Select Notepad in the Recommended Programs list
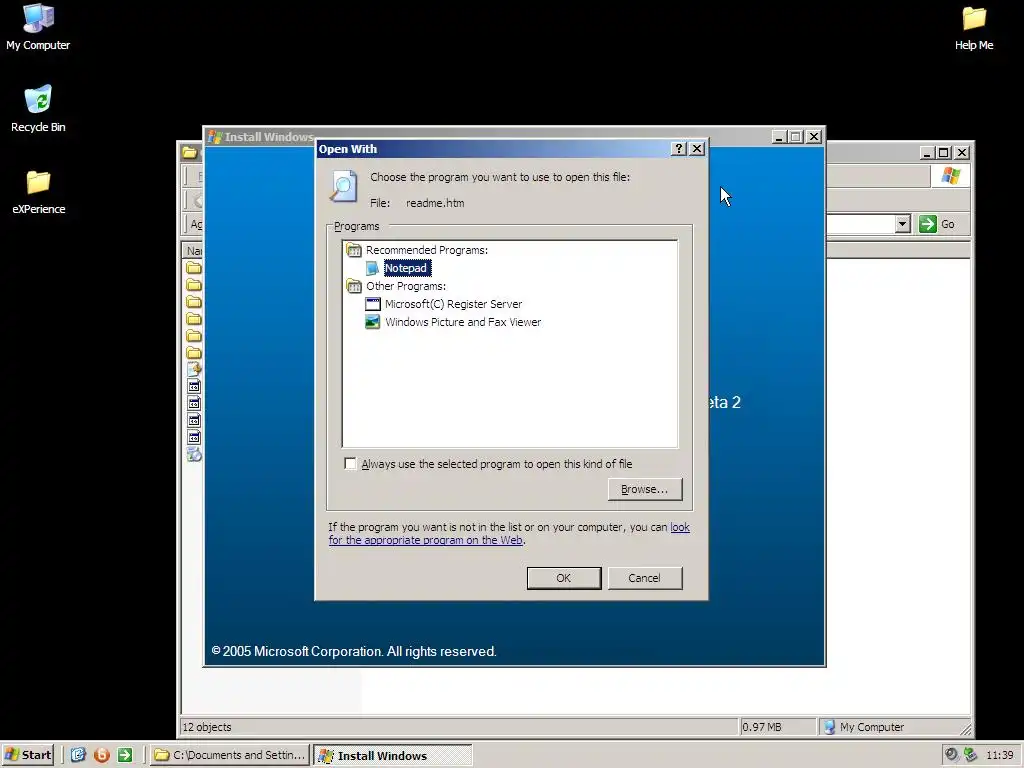 click(406, 268)
